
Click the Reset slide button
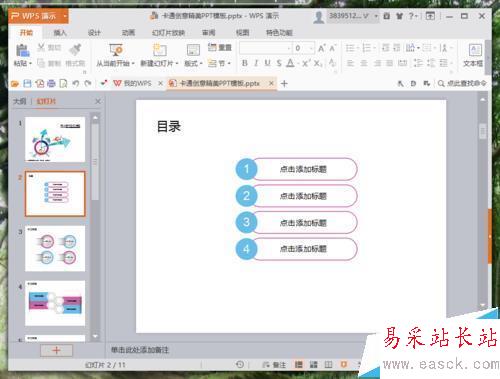pyautogui.click(x=219, y=47)
